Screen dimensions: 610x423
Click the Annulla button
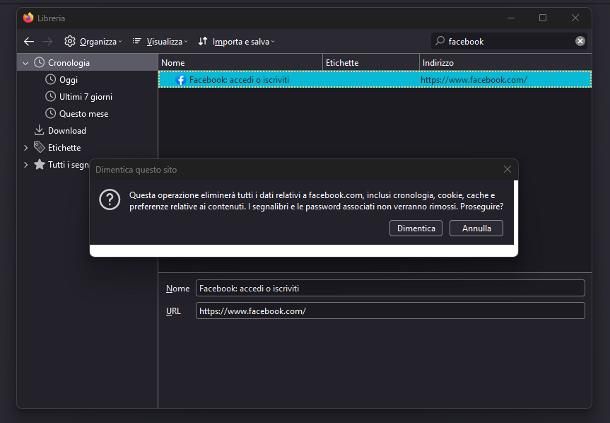(476, 228)
